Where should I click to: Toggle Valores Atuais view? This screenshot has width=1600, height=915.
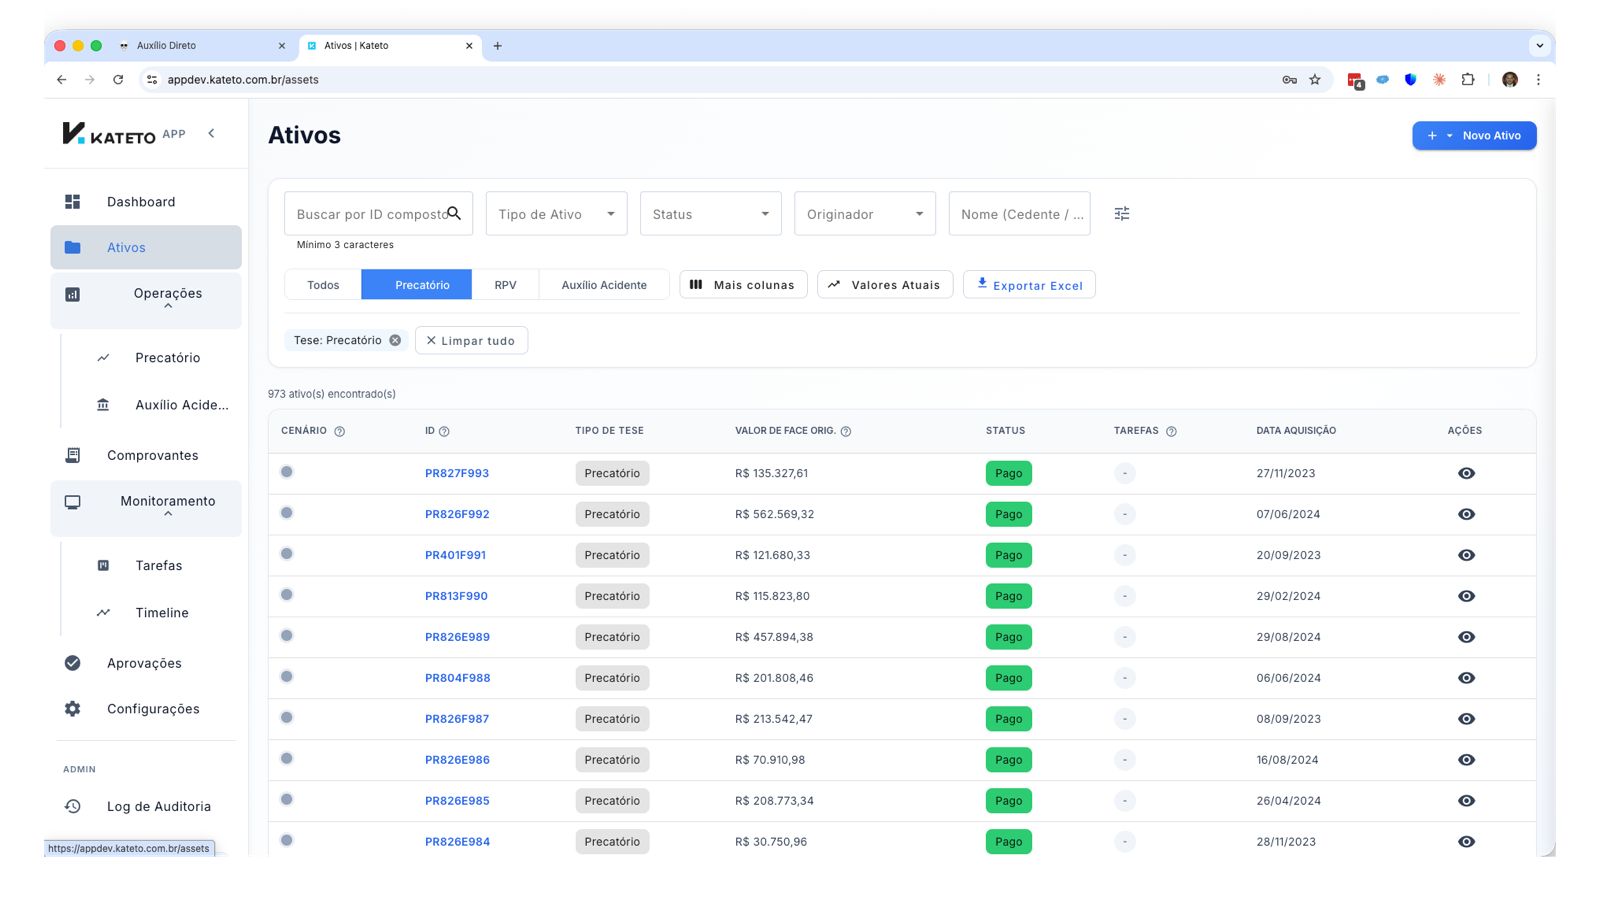[x=884, y=285]
